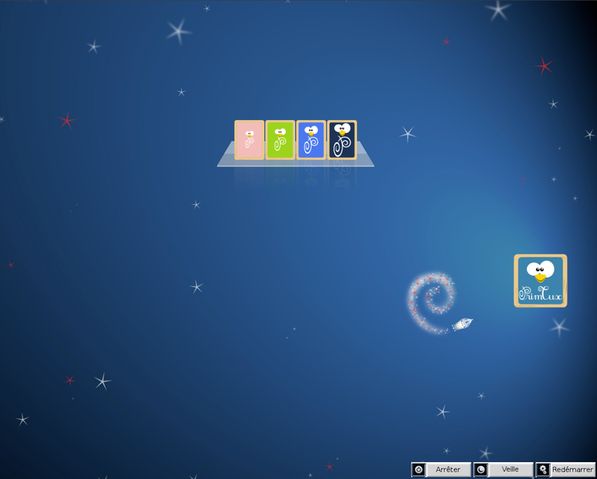Click the restart icon beside Redémarrer
Image resolution: width=597 pixels, height=479 pixels.
[543, 469]
